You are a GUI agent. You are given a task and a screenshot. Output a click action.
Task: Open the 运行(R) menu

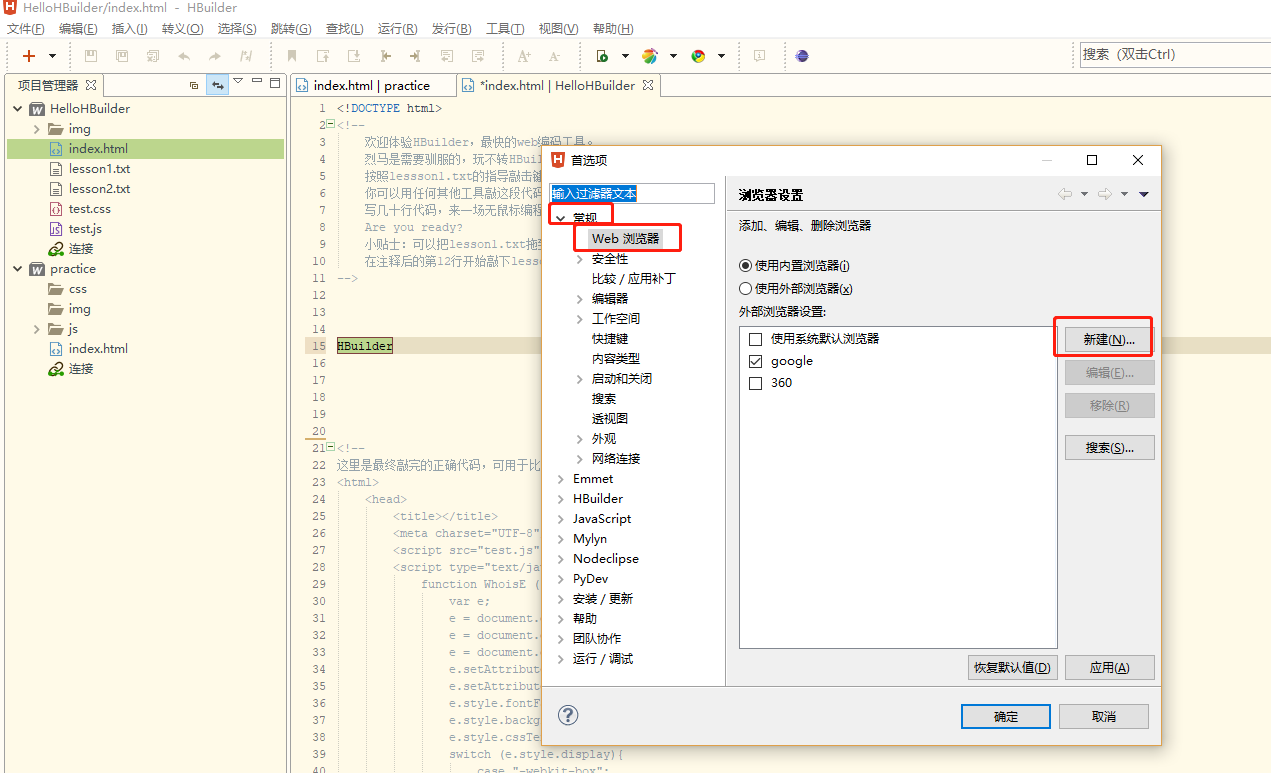click(397, 29)
